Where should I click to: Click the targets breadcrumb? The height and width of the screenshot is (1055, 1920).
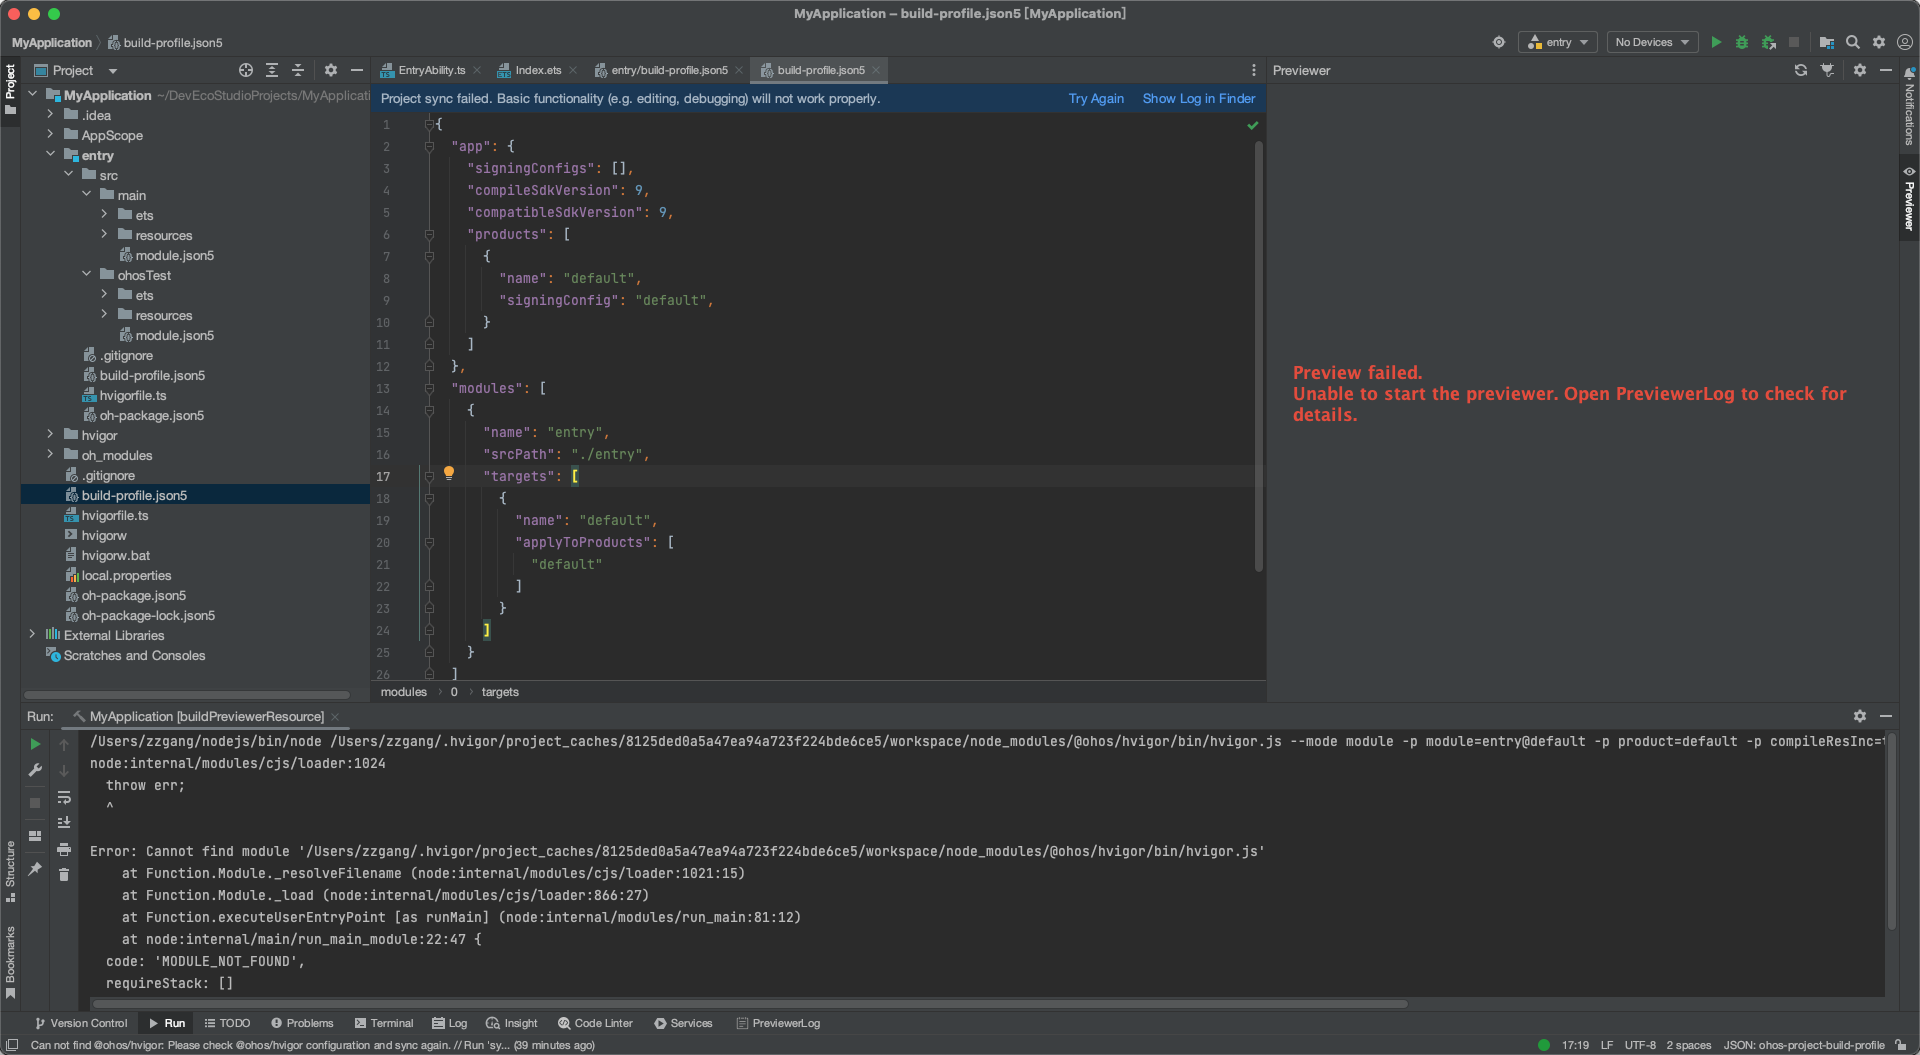click(500, 692)
